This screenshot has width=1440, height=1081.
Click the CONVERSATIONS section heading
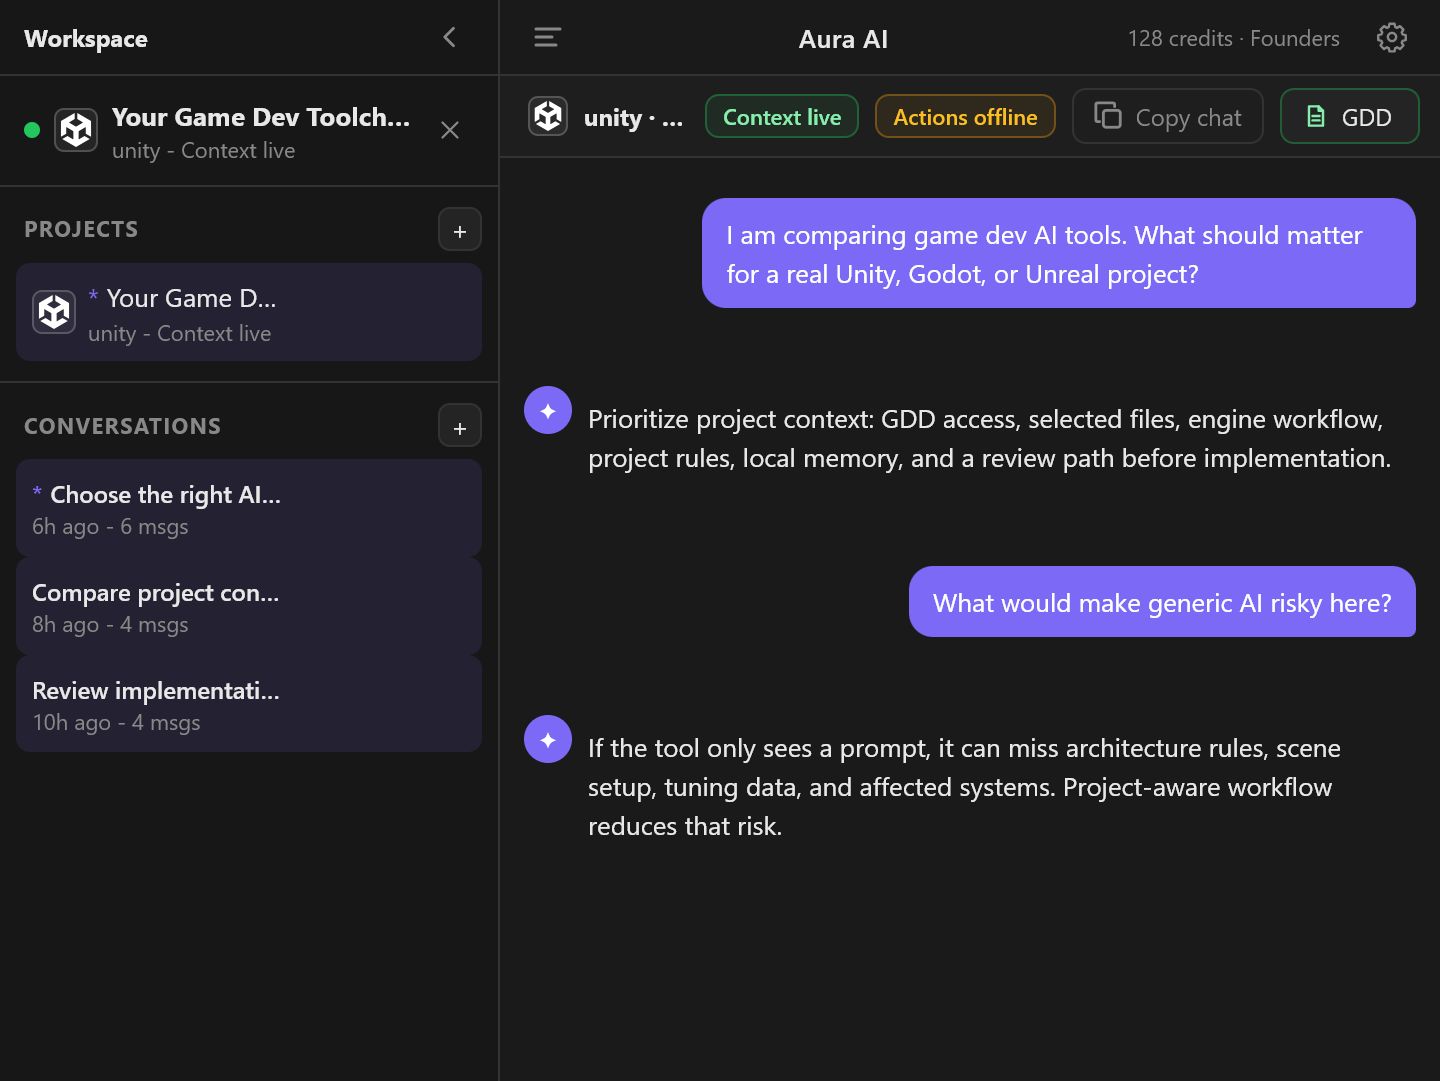click(x=122, y=426)
